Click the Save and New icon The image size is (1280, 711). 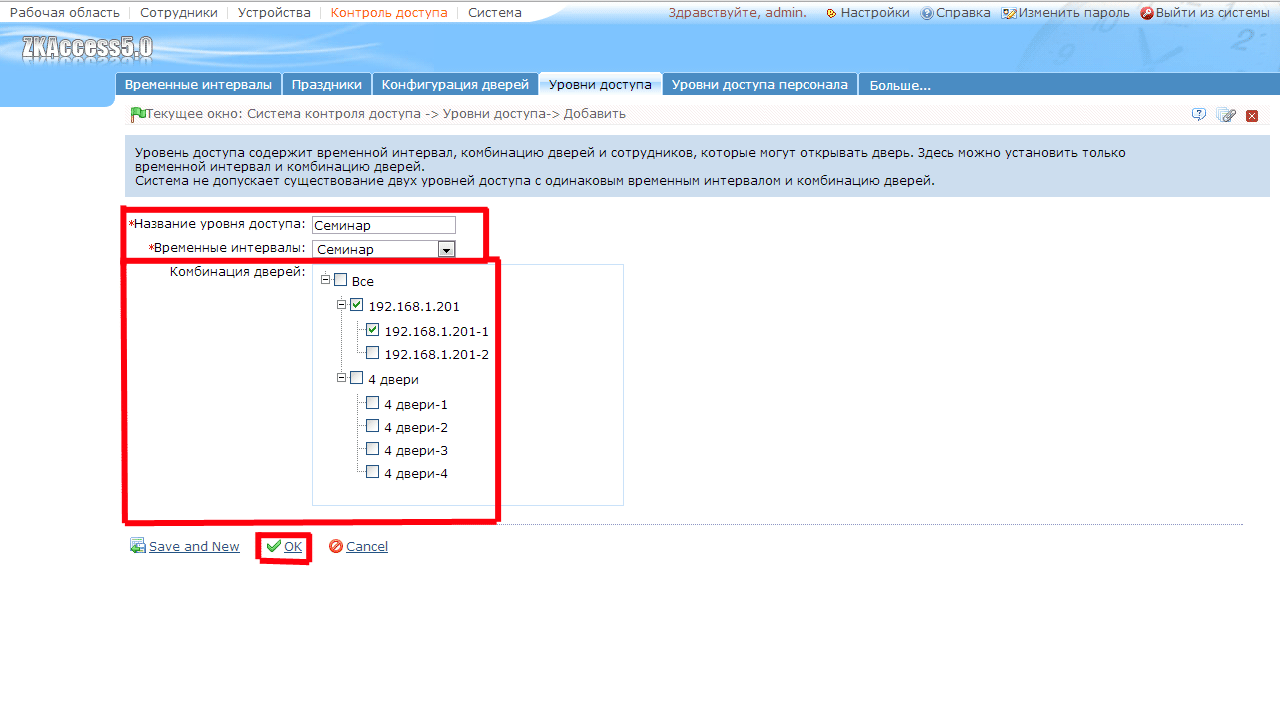pyautogui.click(x=138, y=546)
